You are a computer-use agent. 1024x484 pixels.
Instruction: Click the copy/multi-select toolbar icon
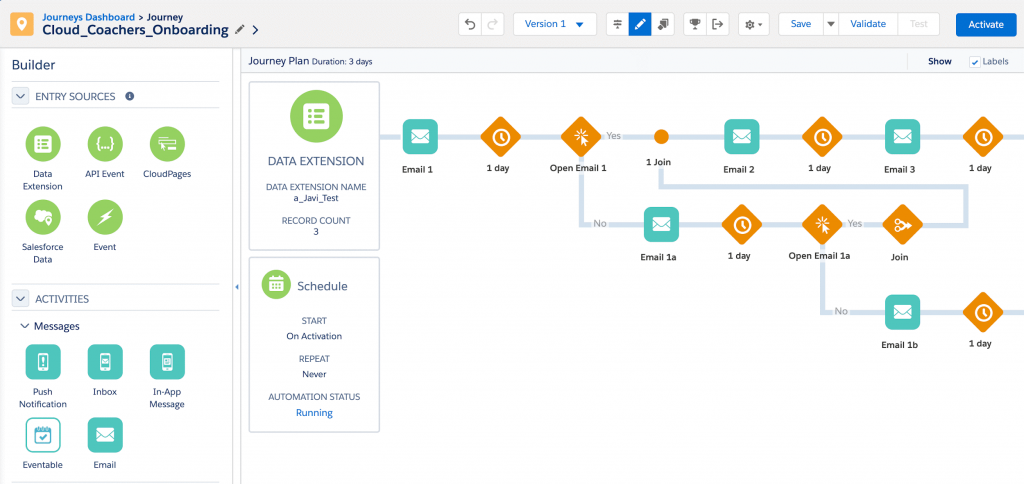[663, 24]
